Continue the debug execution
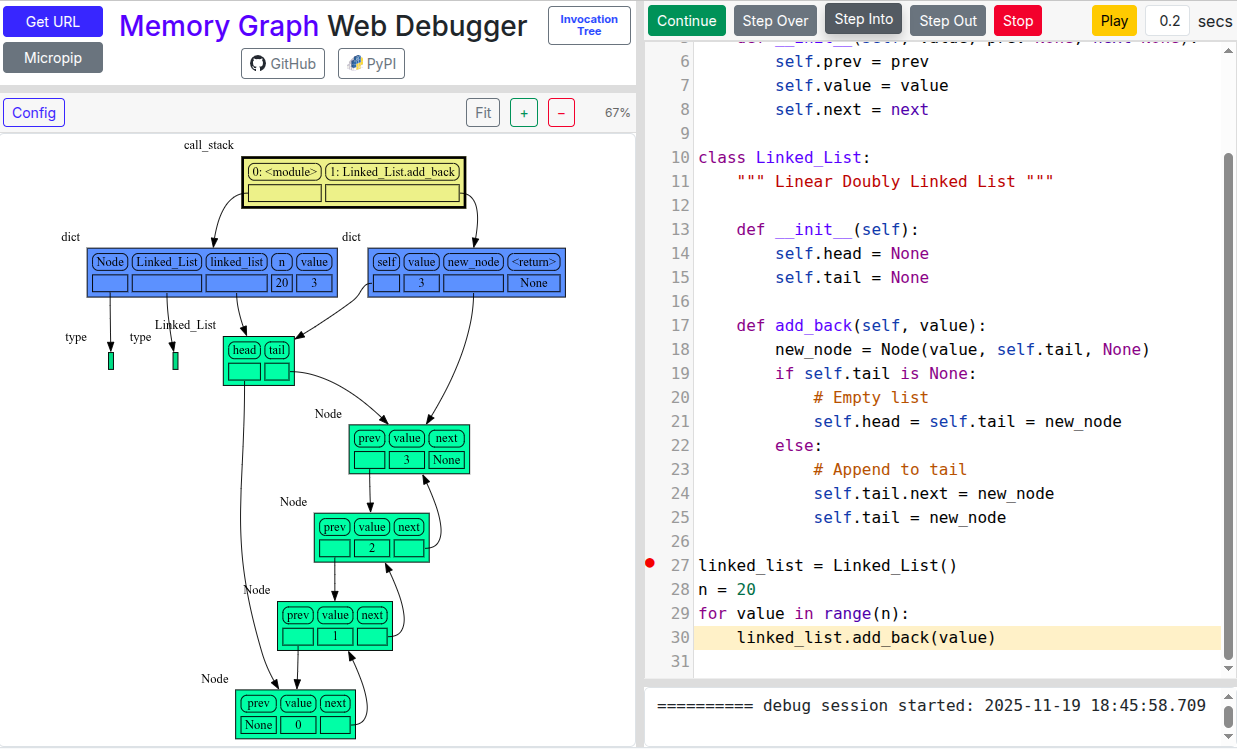The image size is (1237, 749). point(686,21)
